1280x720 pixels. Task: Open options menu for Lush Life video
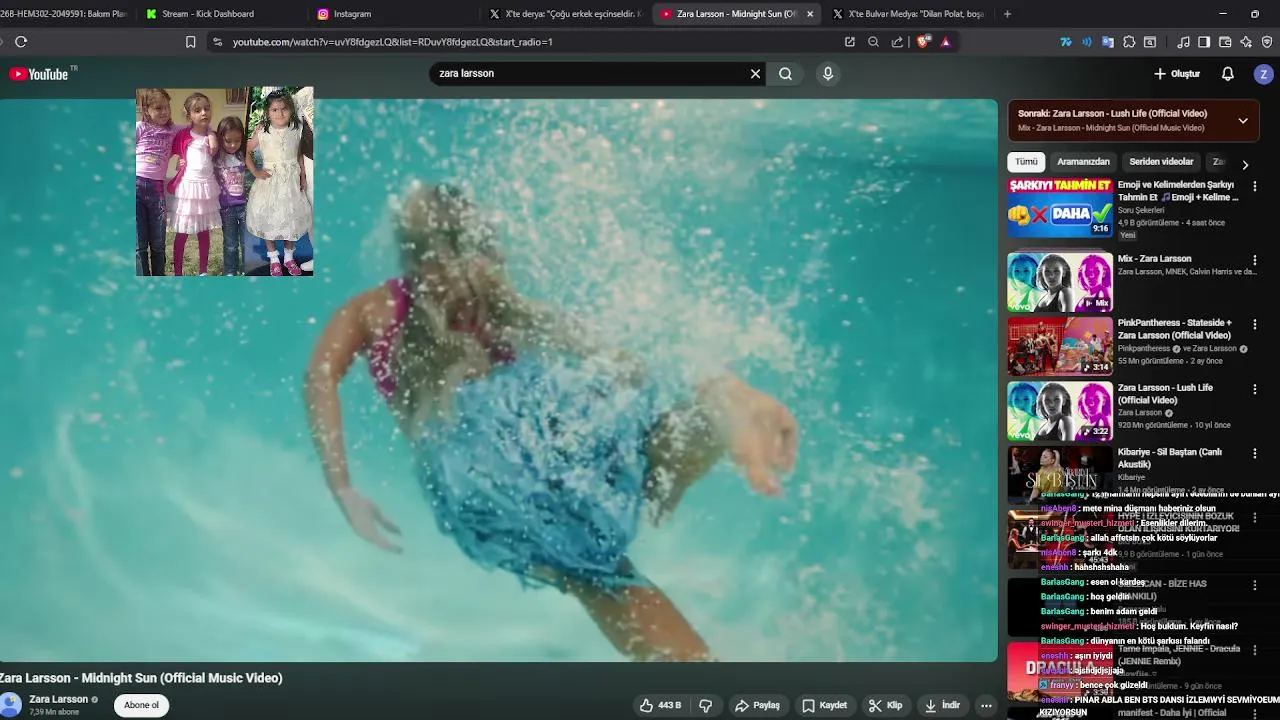(x=1255, y=389)
